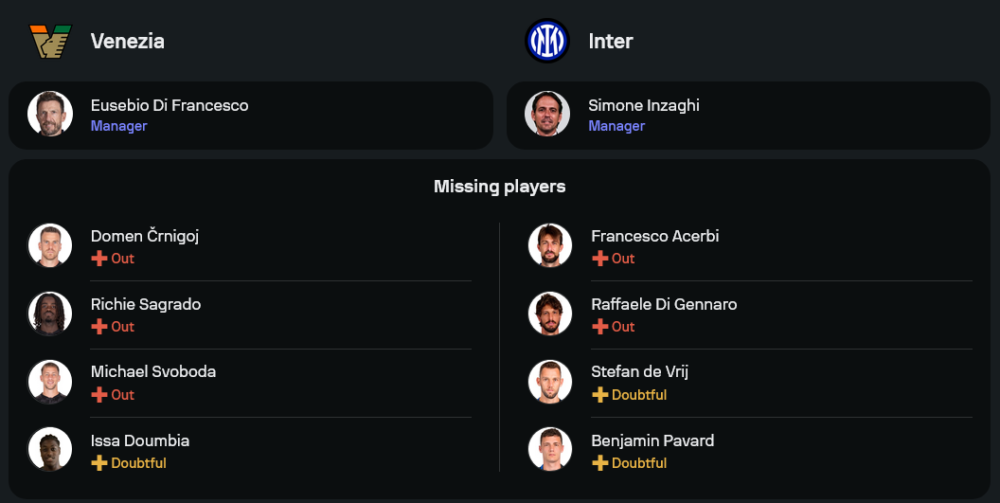Click the yellow Doubtful icon for Benjamin Pavard

600,463
